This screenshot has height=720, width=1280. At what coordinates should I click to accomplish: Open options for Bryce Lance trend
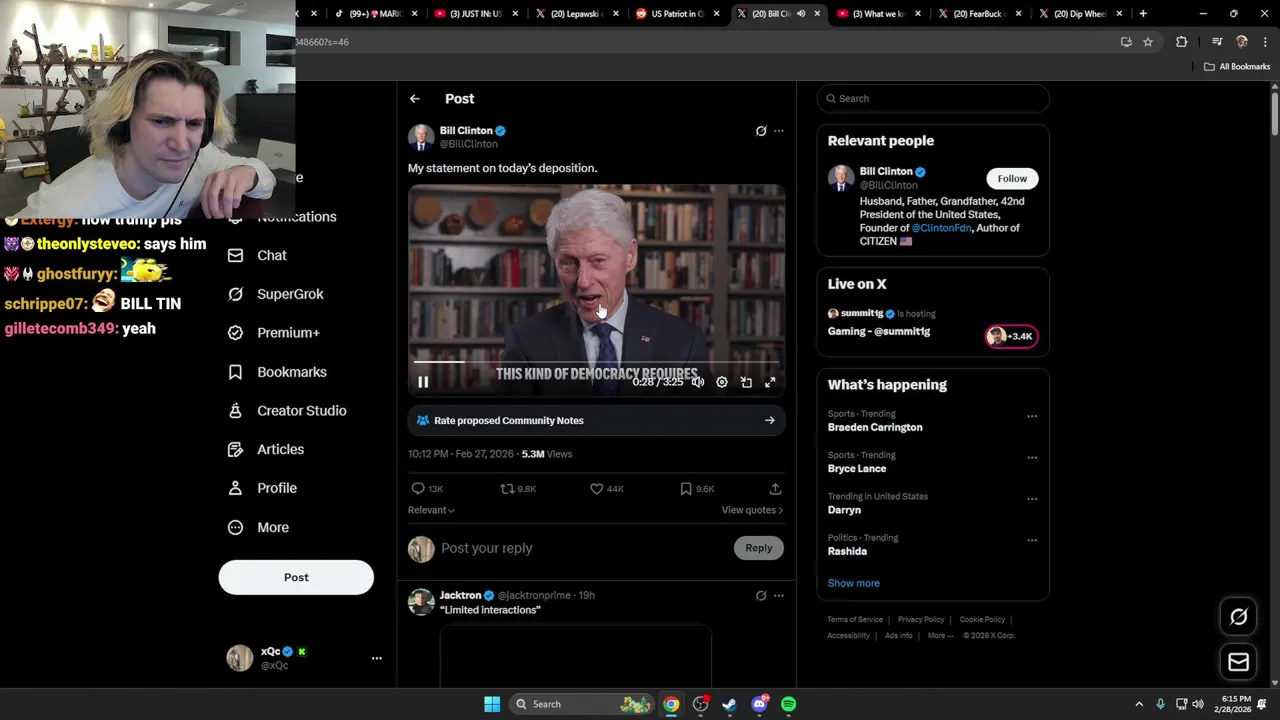coord(1032,458)
